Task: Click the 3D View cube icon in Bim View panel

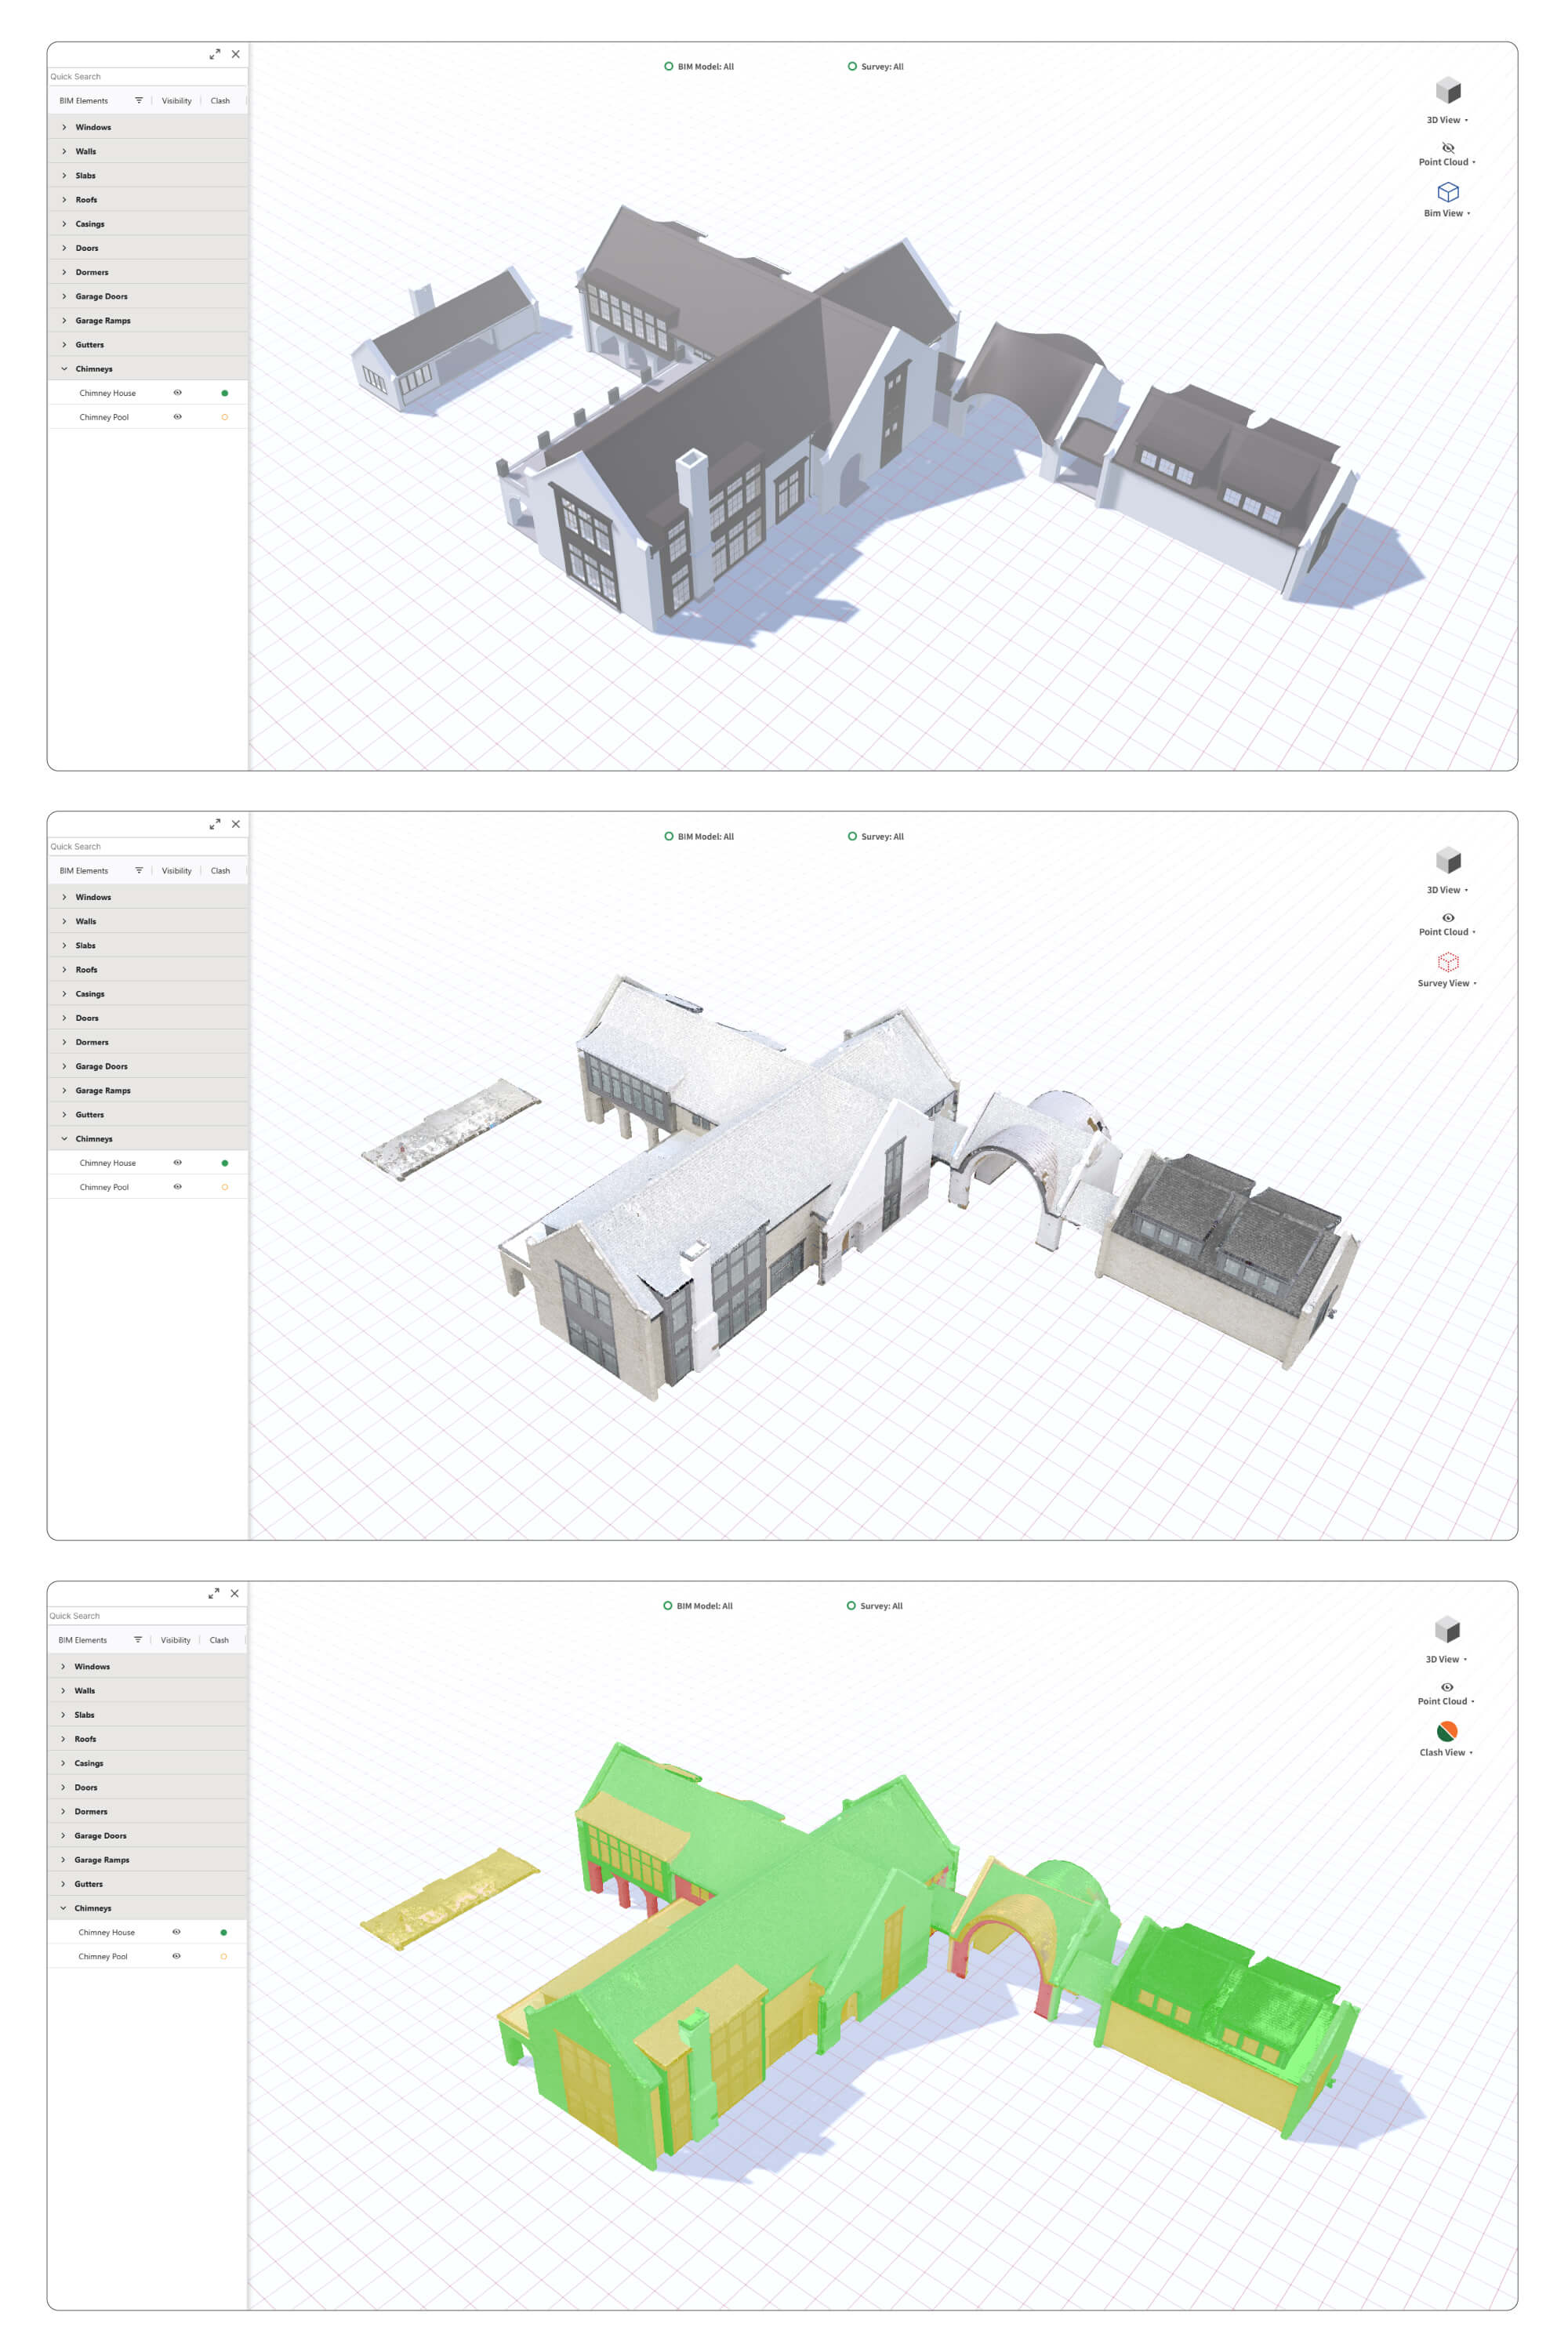Action: [1448, 91]
